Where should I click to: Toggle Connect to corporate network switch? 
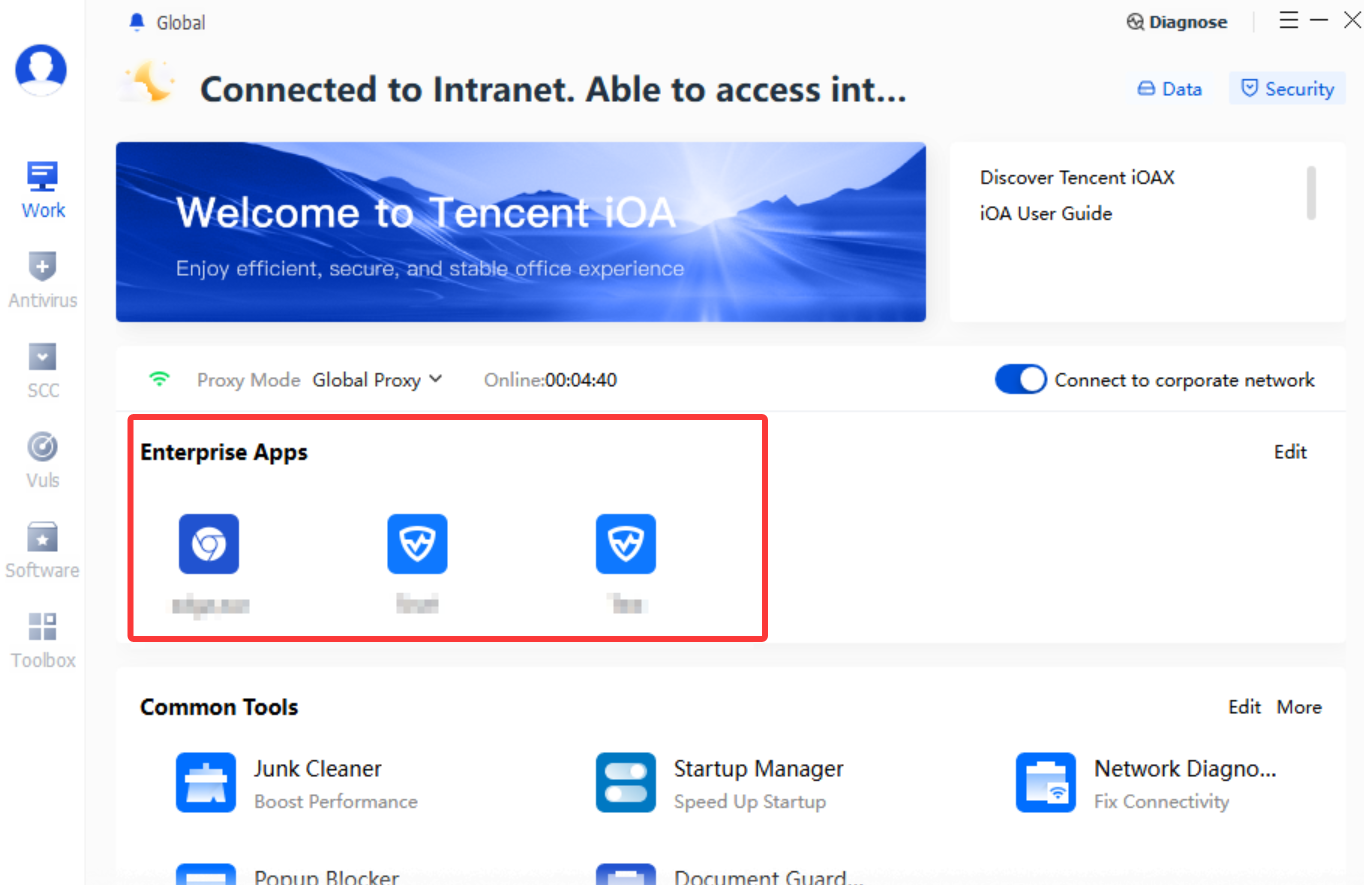[1020, 380]
